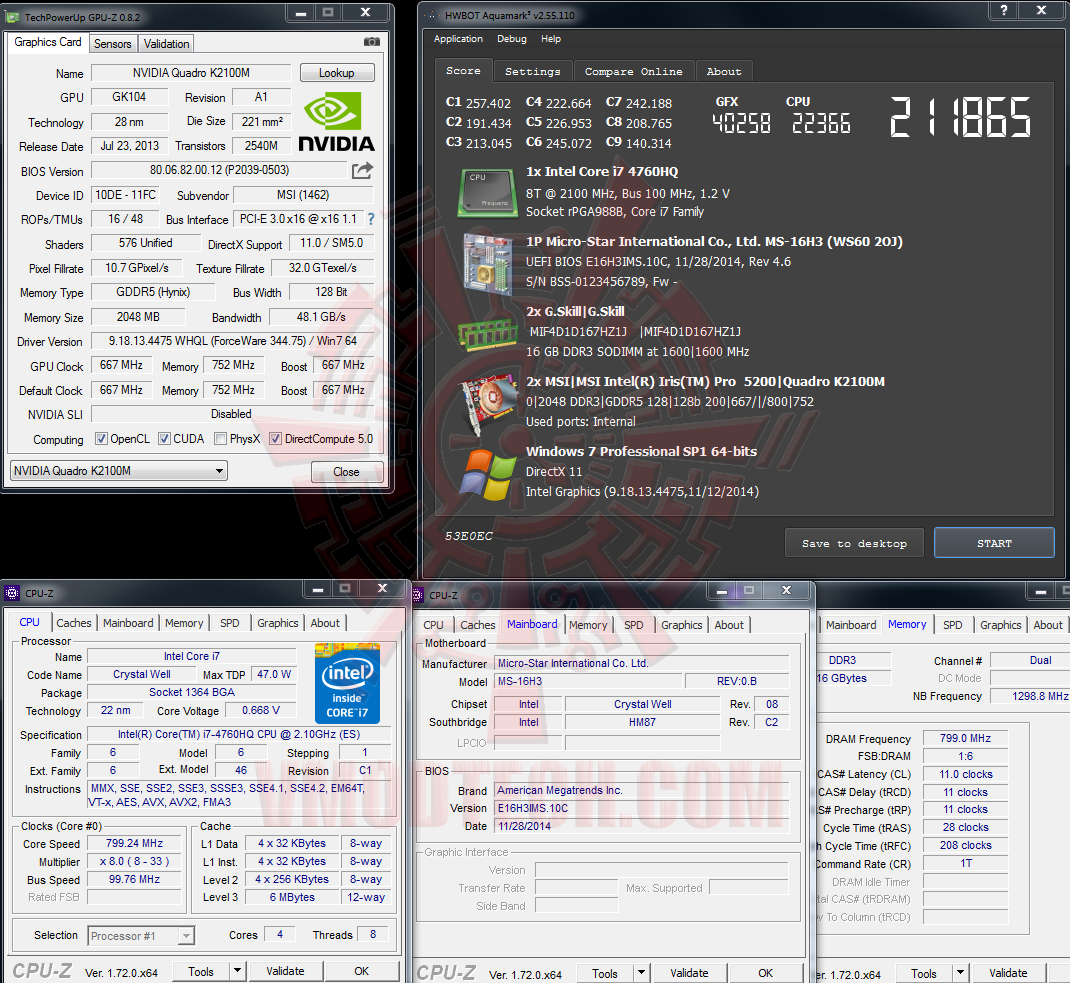Click Validate in left CPU-Z window
Image resolution: width=1070 pixels, height=983 pixels.
(x=285, y=971)
